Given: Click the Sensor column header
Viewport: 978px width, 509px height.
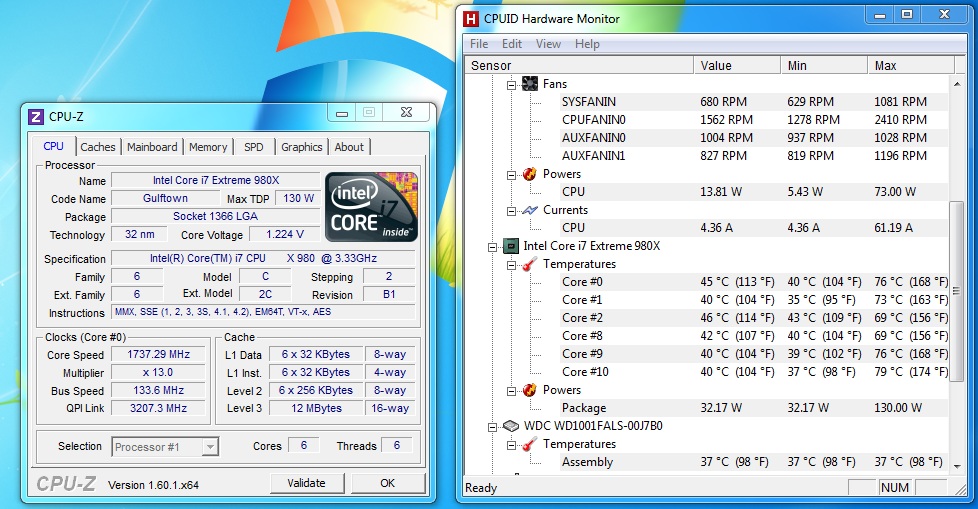Looking at the screenshot, I should [579, 65].
